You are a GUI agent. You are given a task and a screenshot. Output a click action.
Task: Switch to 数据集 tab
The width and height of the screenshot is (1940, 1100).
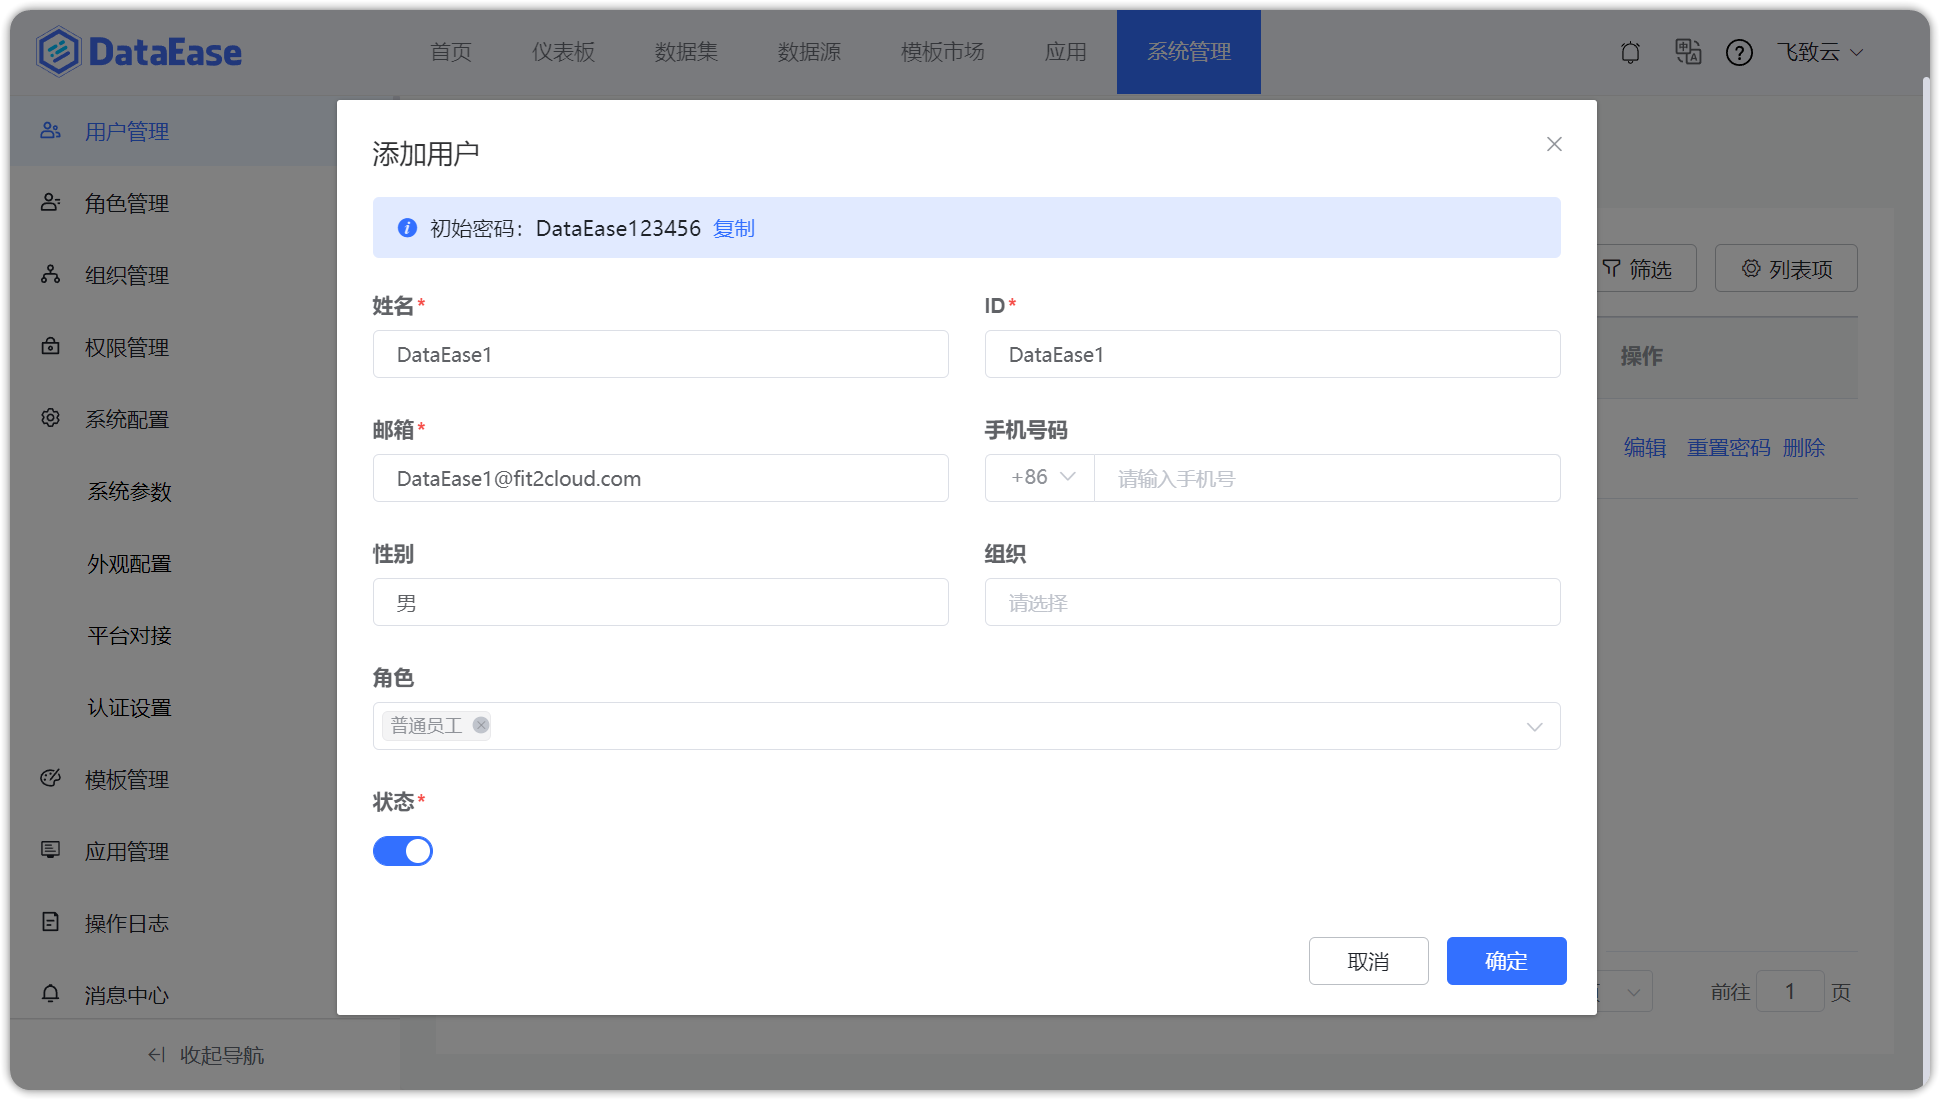point(686,52)
